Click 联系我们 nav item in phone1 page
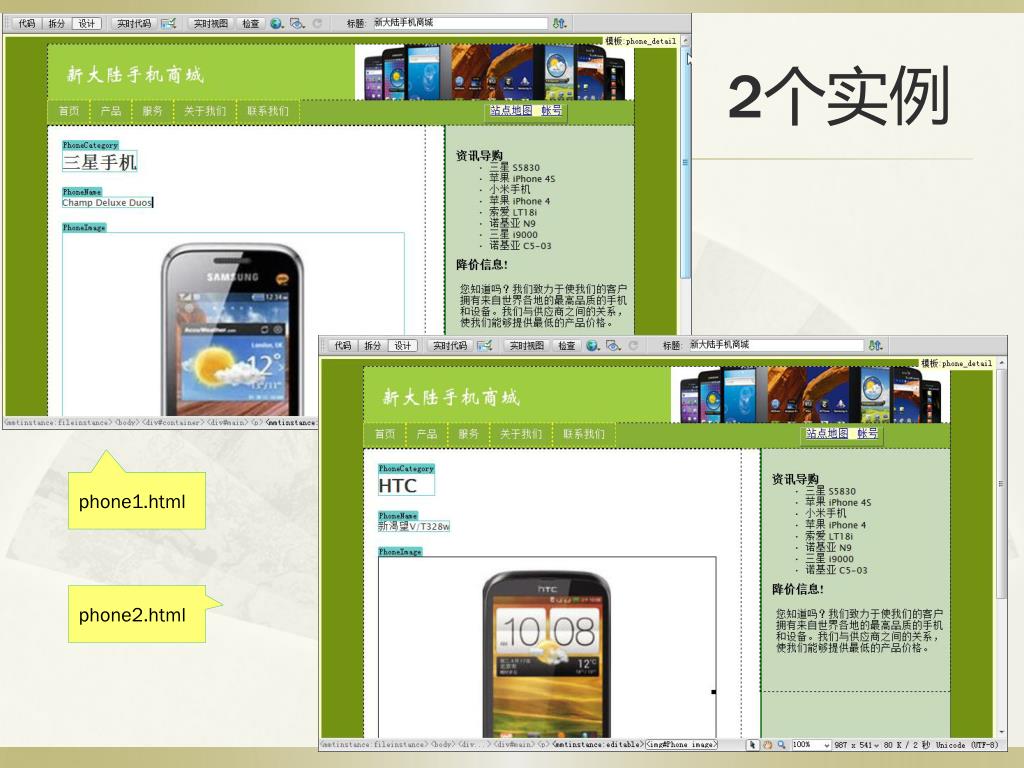Screen dimensions: 1024x768 268,111
